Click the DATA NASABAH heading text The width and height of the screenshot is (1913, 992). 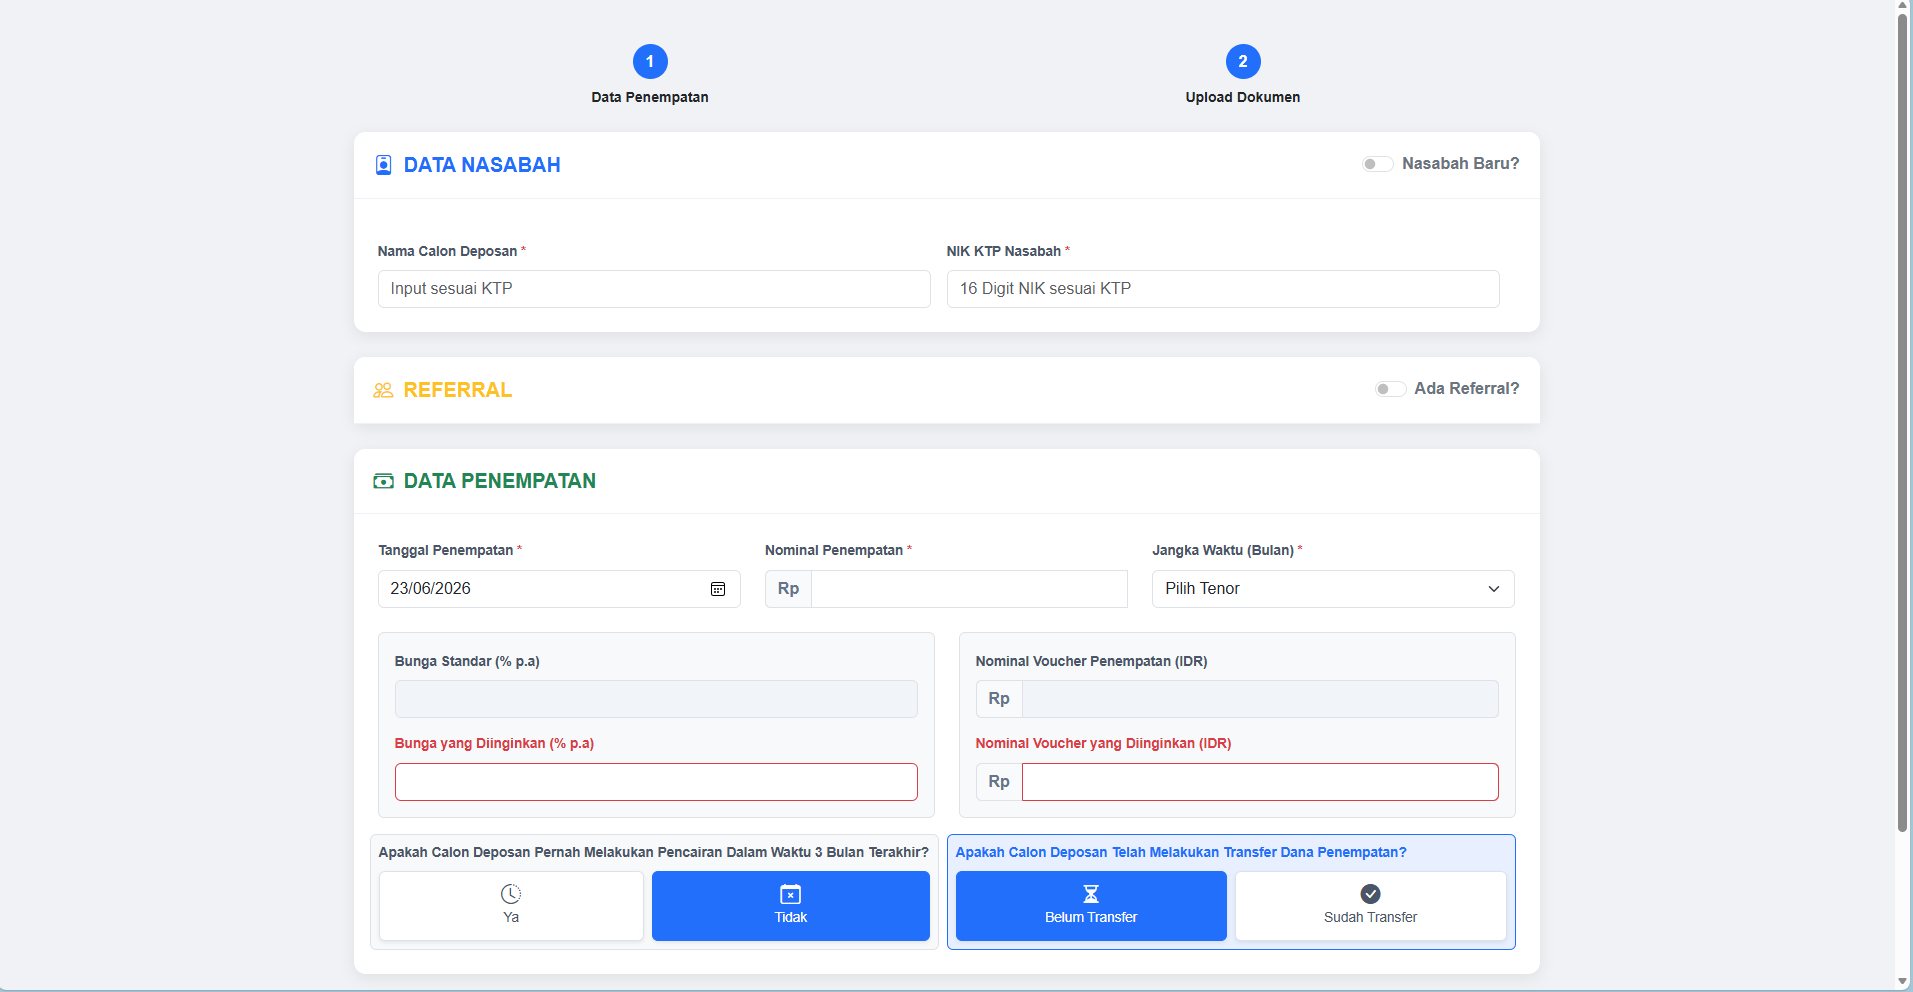482,165
